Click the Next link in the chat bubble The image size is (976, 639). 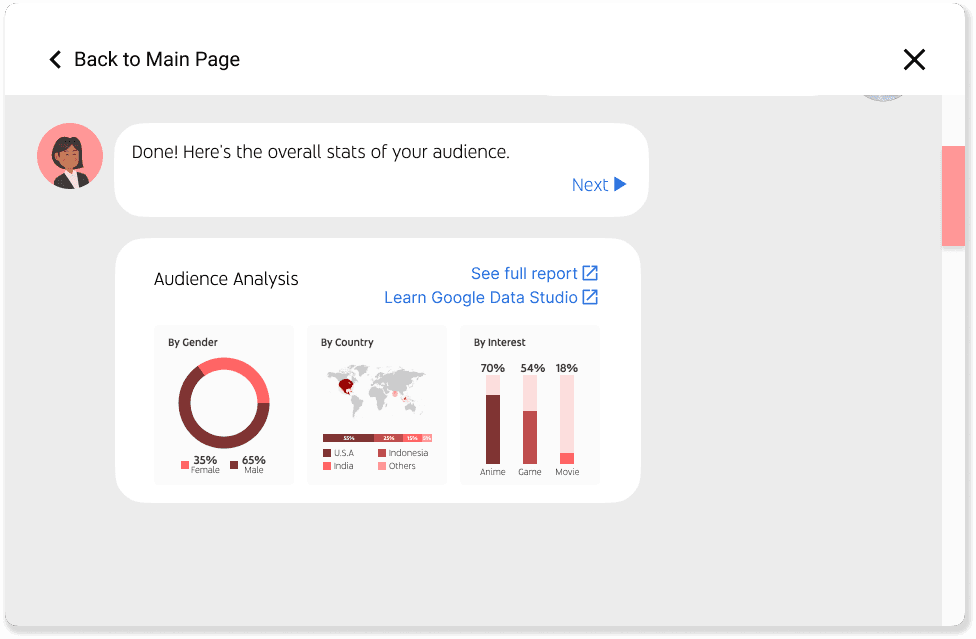point(589,185)
